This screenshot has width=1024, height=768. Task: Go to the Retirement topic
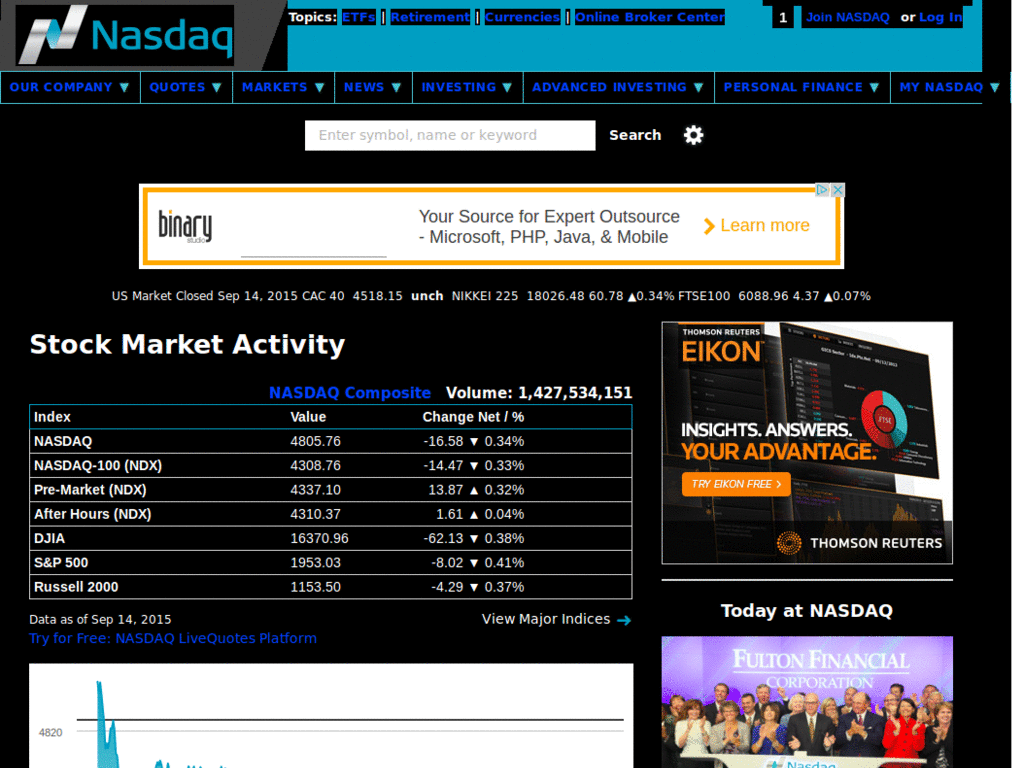pos(430,17)
